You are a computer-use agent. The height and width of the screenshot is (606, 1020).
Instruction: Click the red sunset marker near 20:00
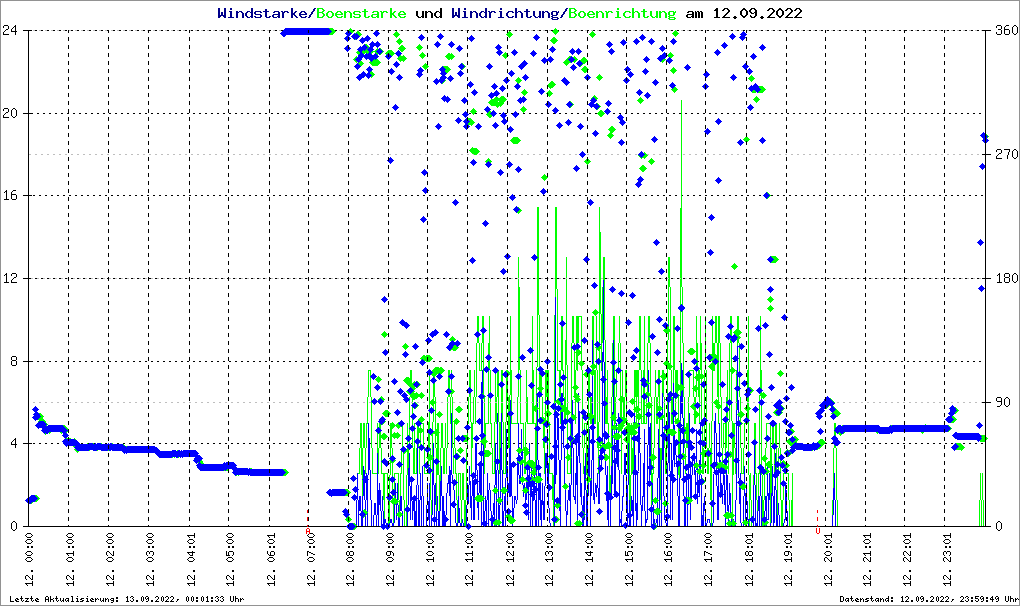[818, 523]
